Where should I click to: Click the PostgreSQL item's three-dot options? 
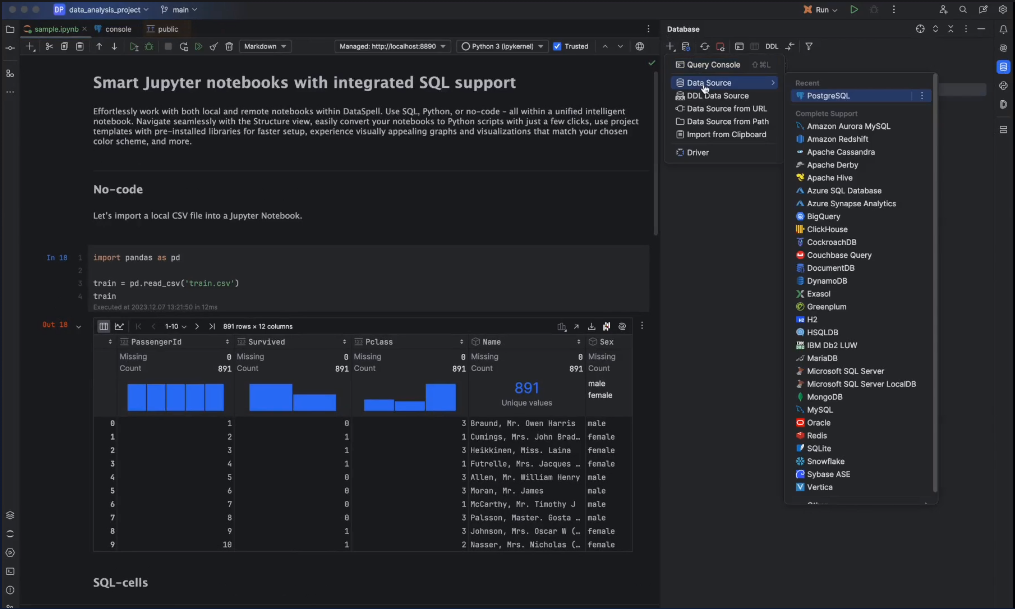(x=922, y=96)
